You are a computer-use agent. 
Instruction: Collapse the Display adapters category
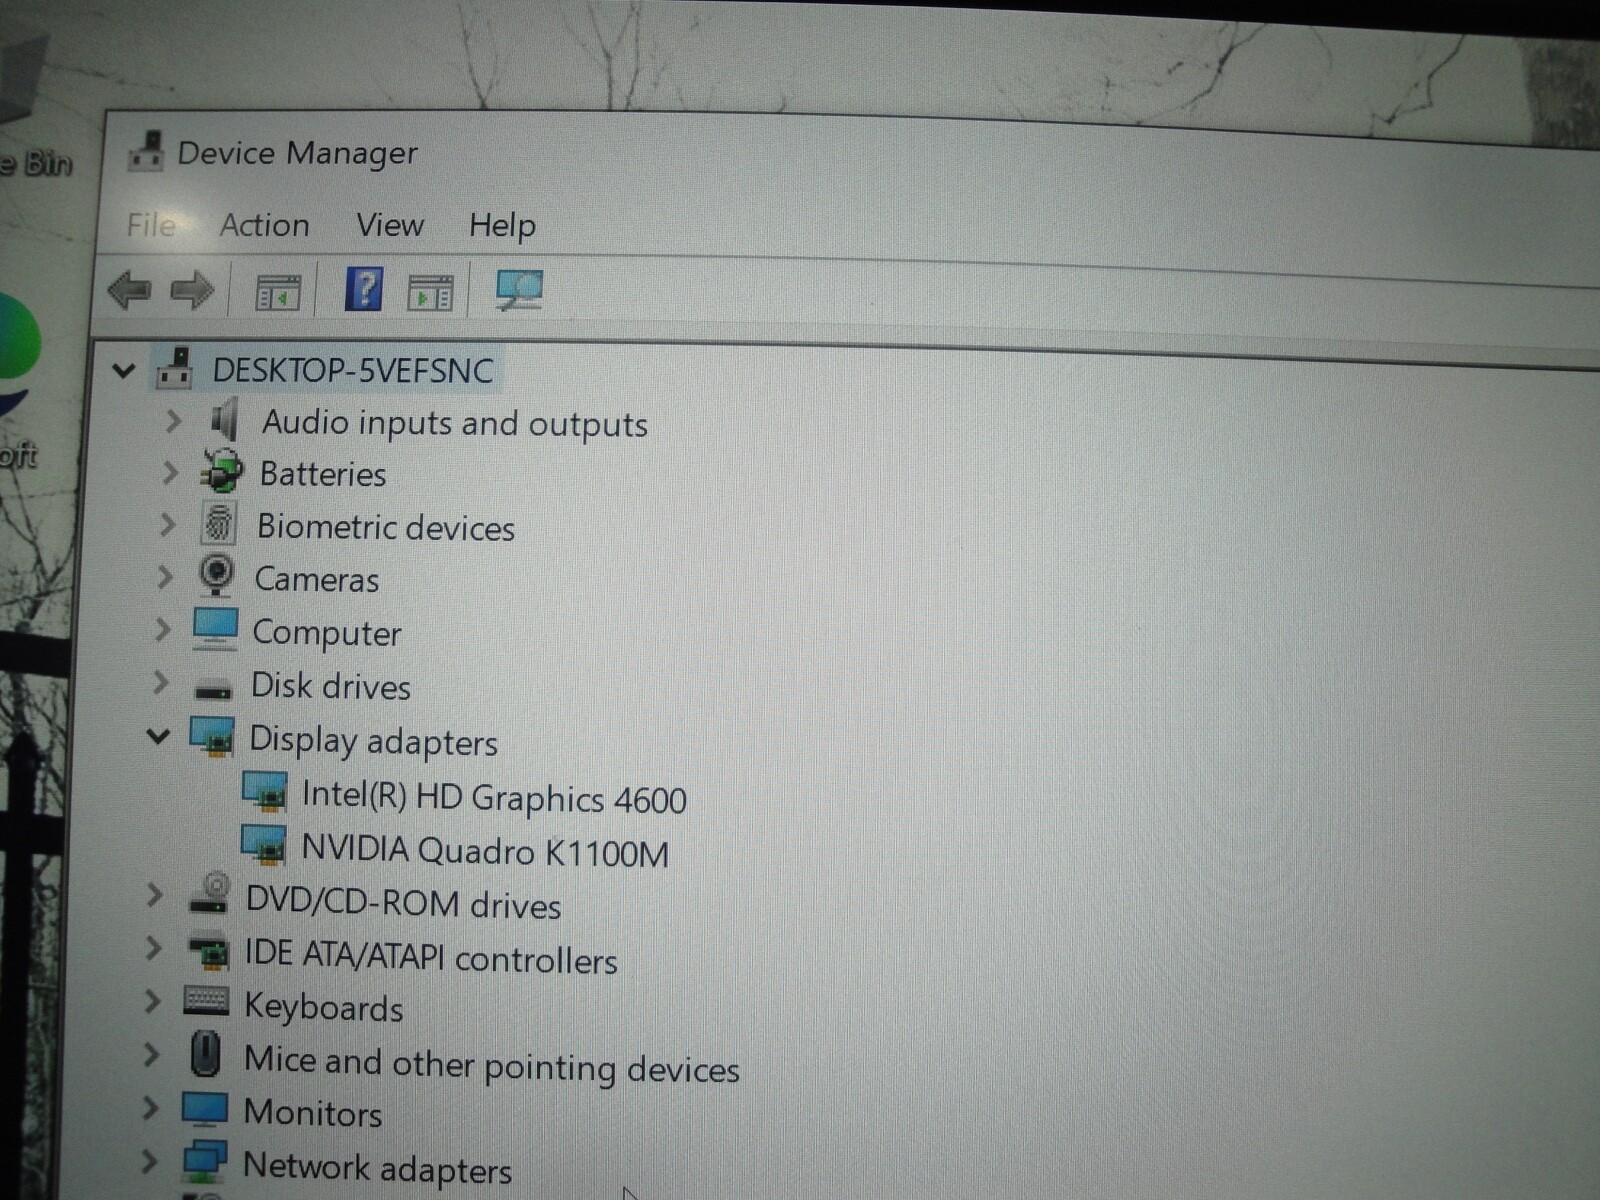[158, 737]
